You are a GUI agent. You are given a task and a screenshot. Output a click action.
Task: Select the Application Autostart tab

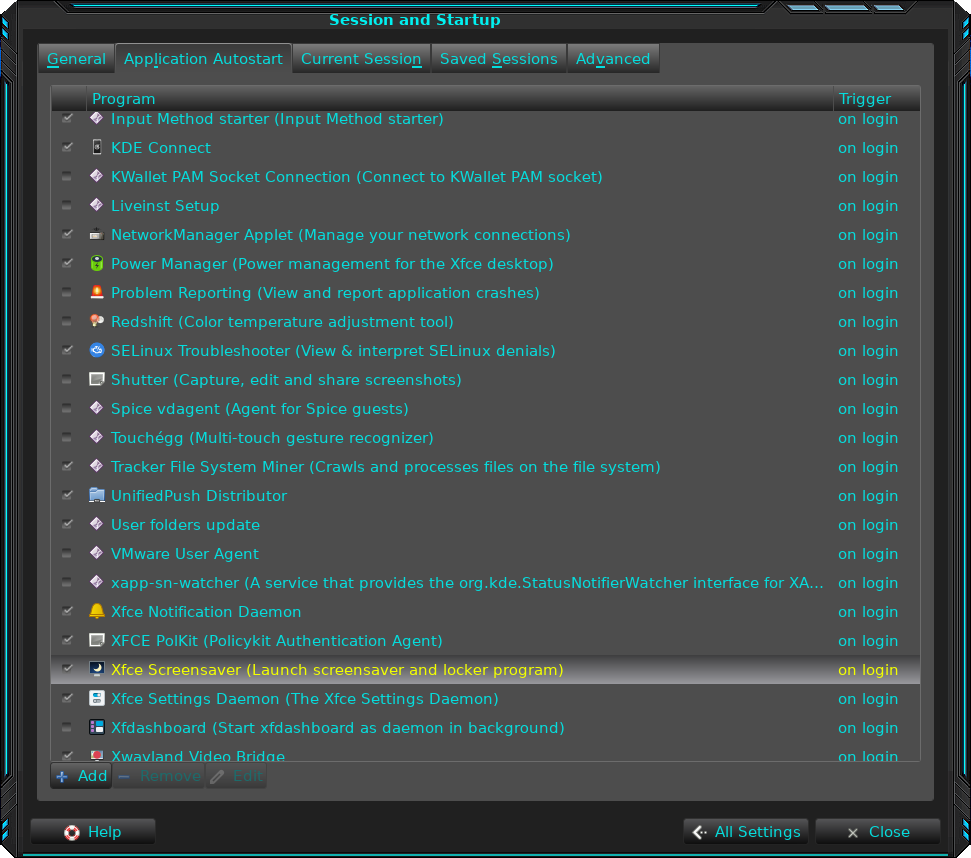[203, 59]
